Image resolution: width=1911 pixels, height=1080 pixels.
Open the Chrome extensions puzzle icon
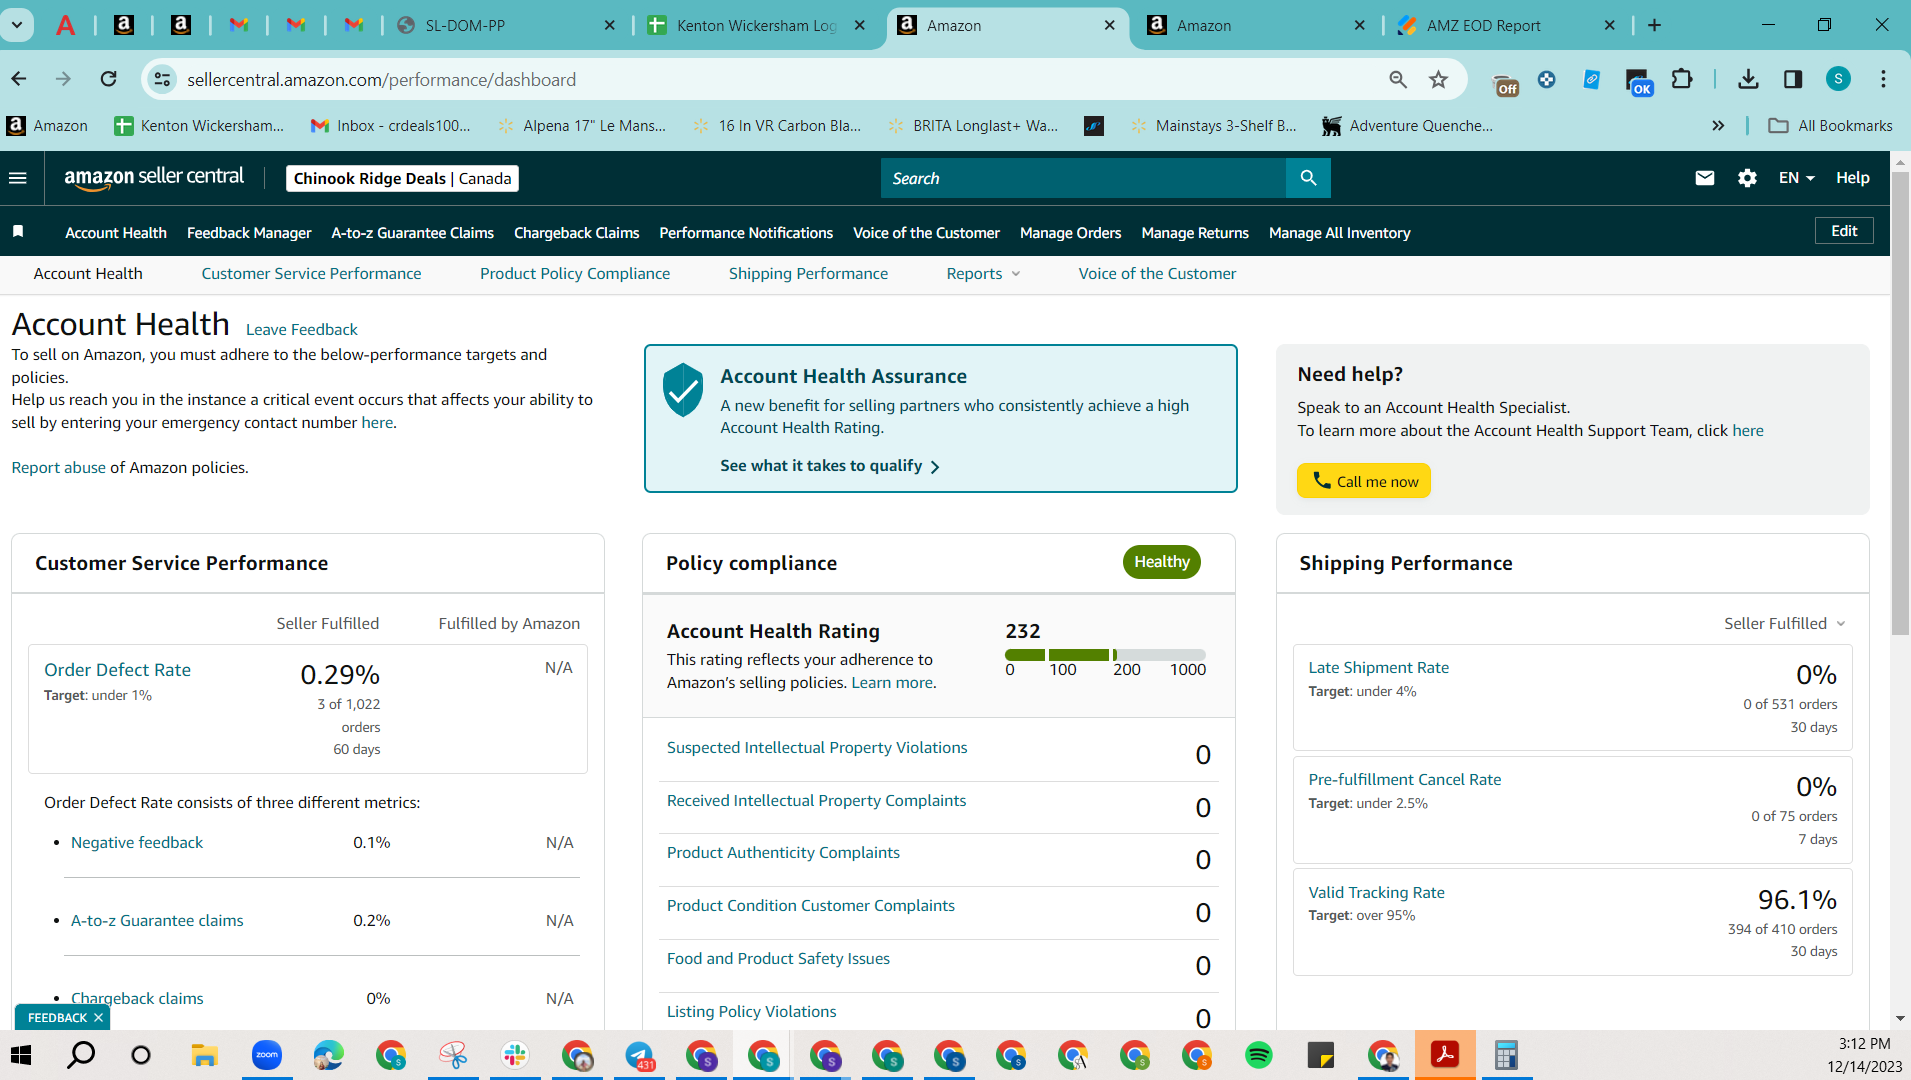tap(1682, 79)
